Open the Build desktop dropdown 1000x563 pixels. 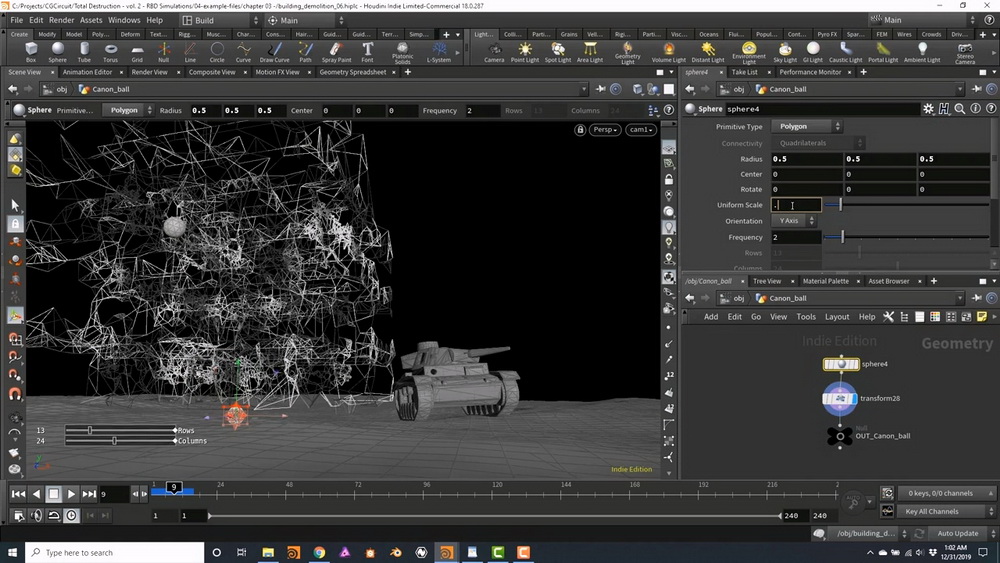tap(219, 20)
